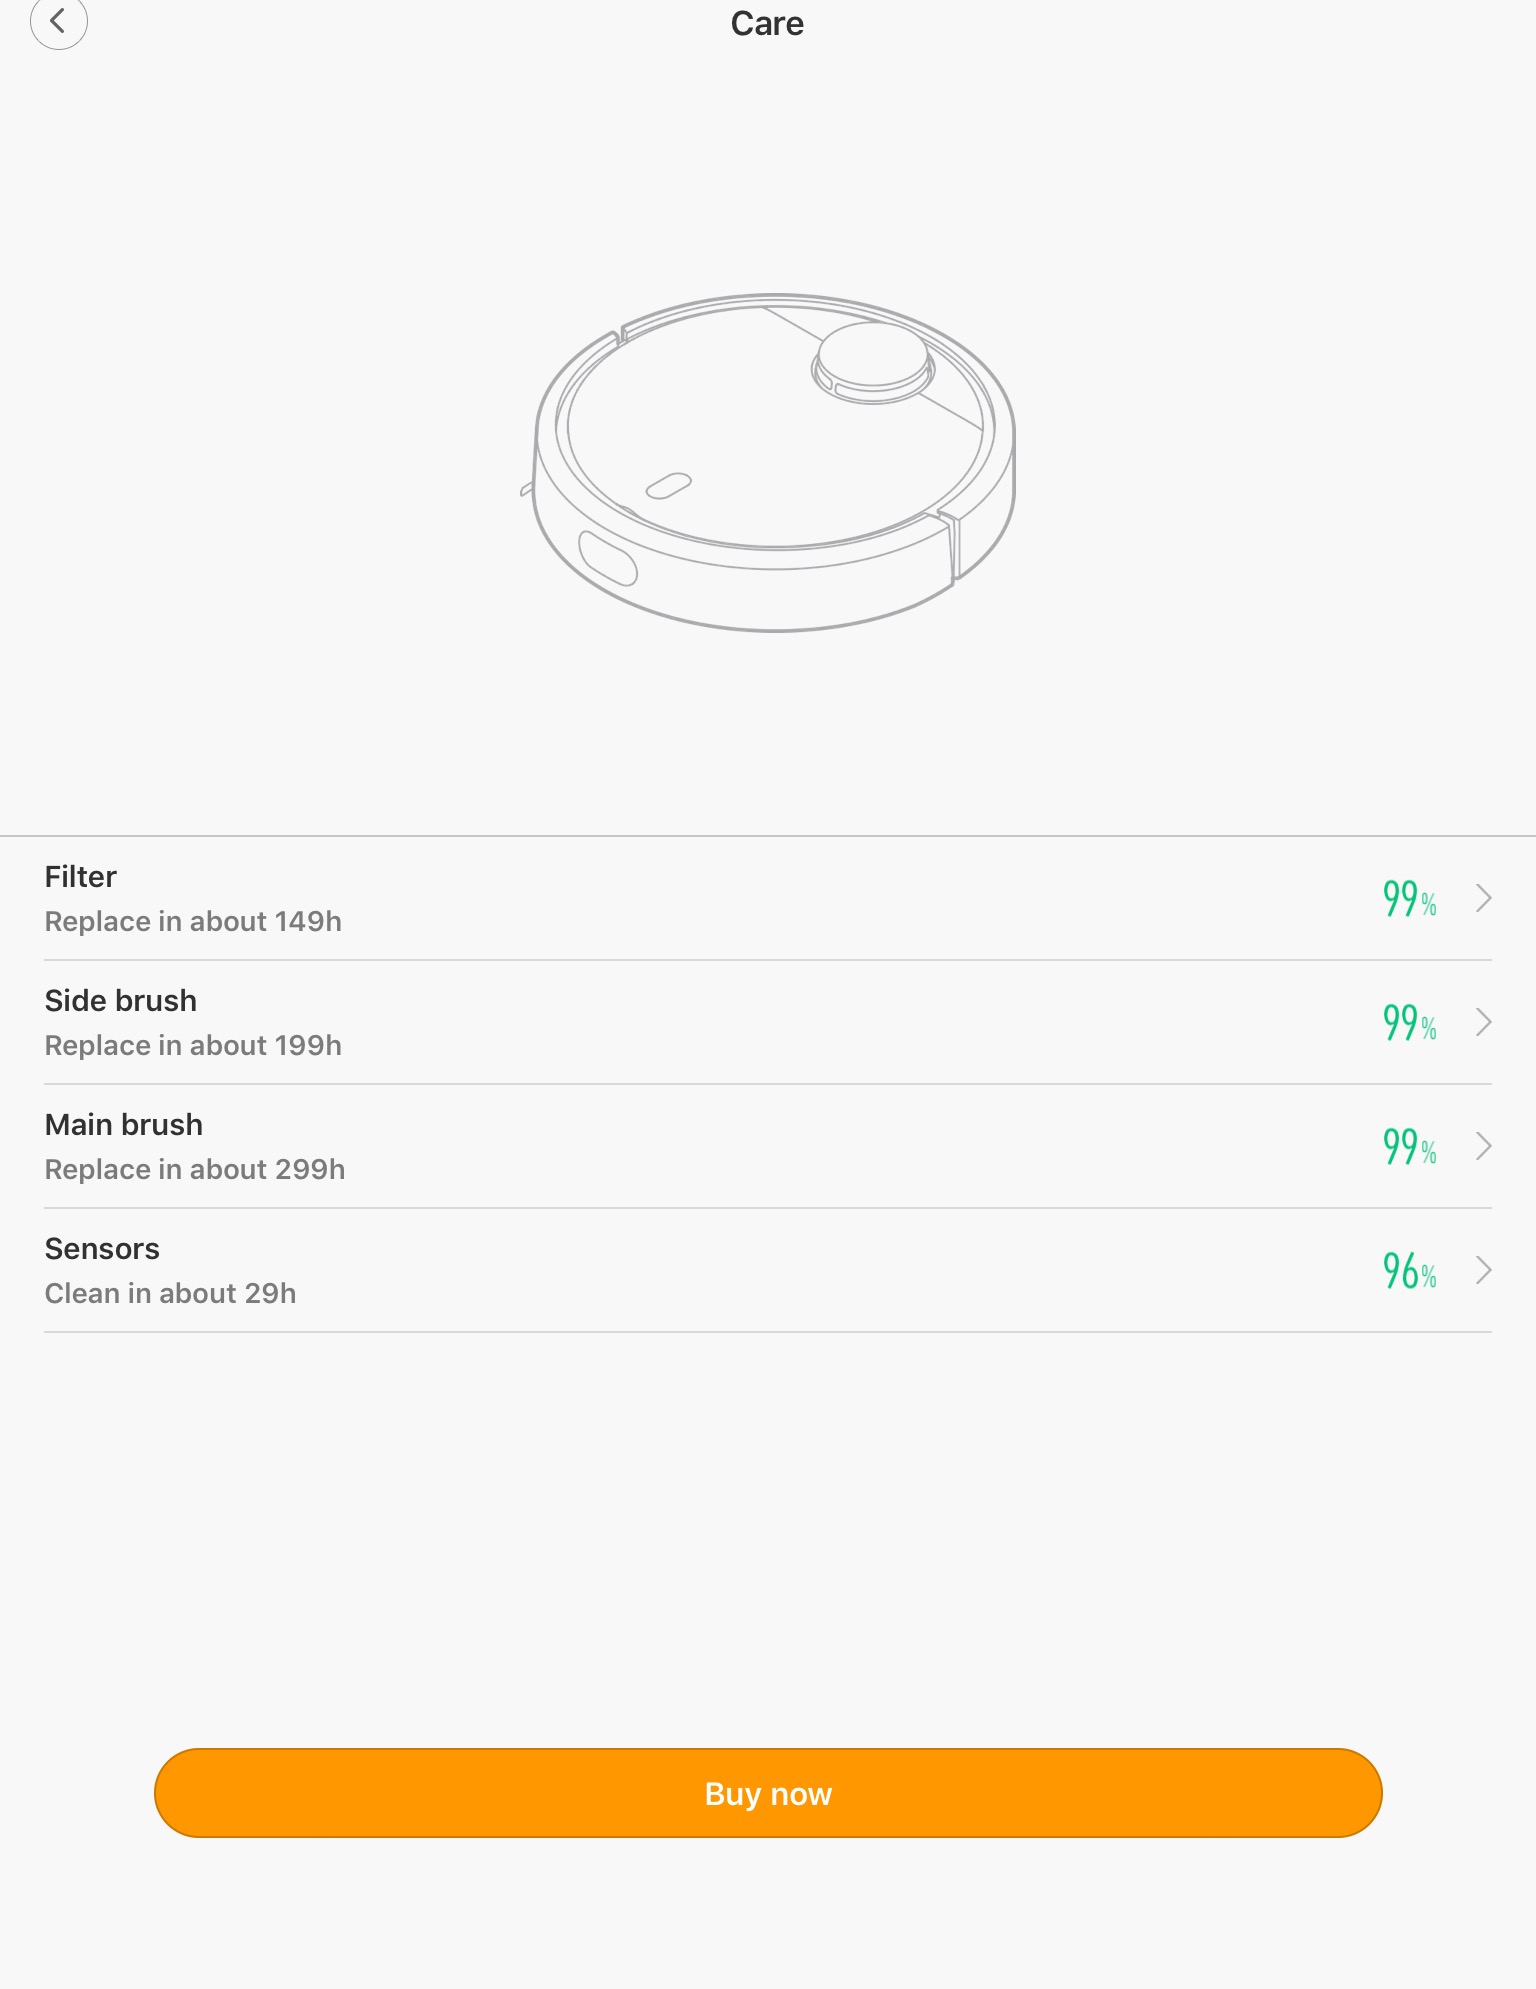Select 'Replace in about 199h' text
The width and height of the screenshot is (1536, 1989).
click(193, 1046)
